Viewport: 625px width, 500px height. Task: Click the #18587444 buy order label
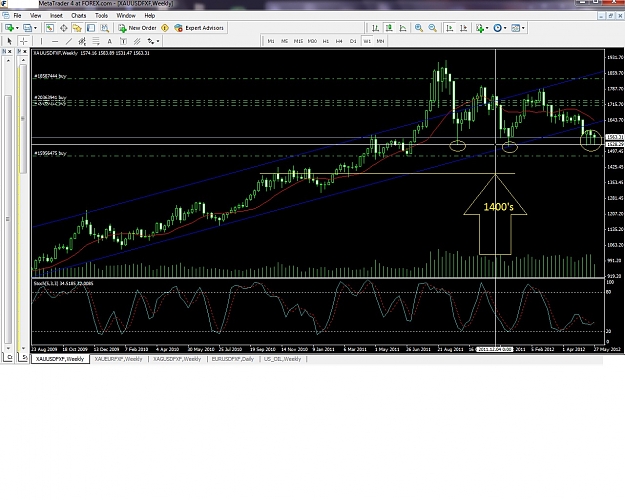(x=51, y=76)
